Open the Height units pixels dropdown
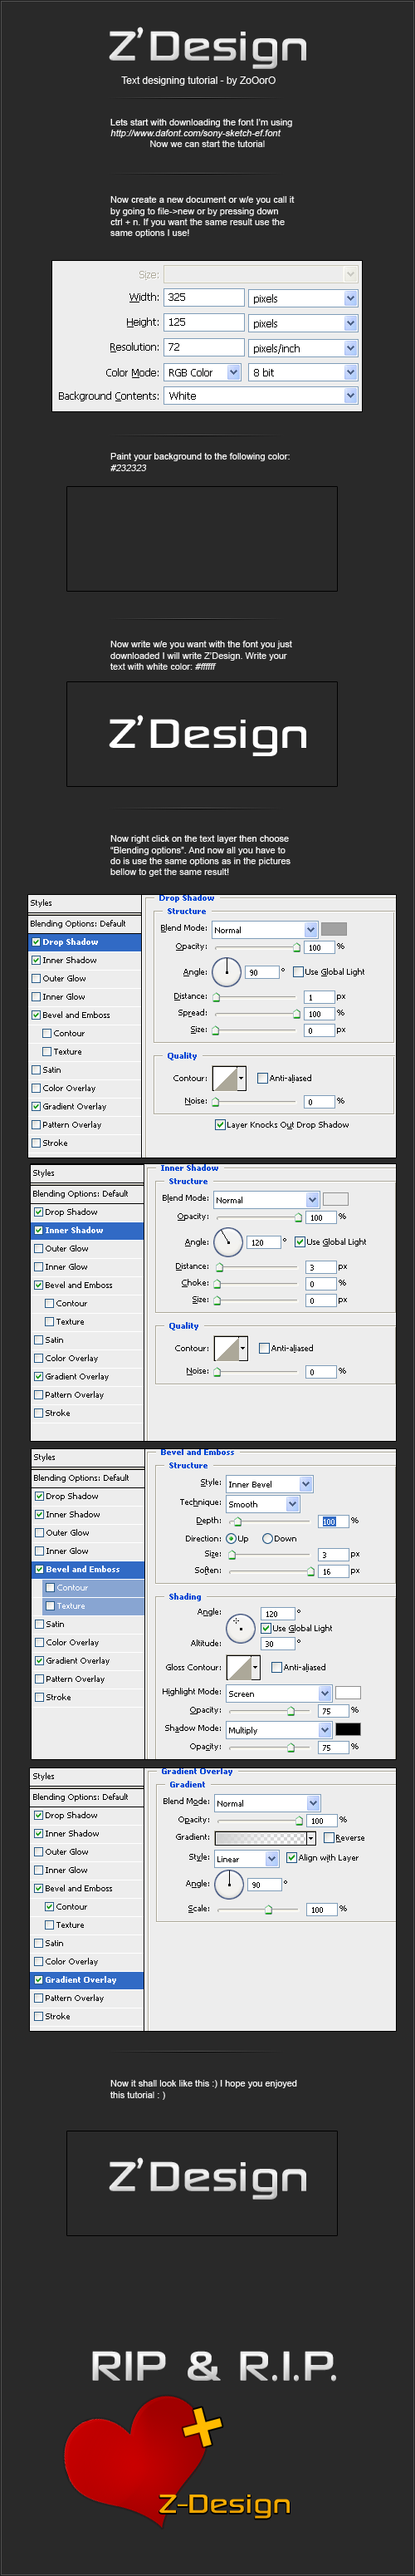Image resolution: width=415 pixels, height=2576 pixels. click(x=303, y=323)
